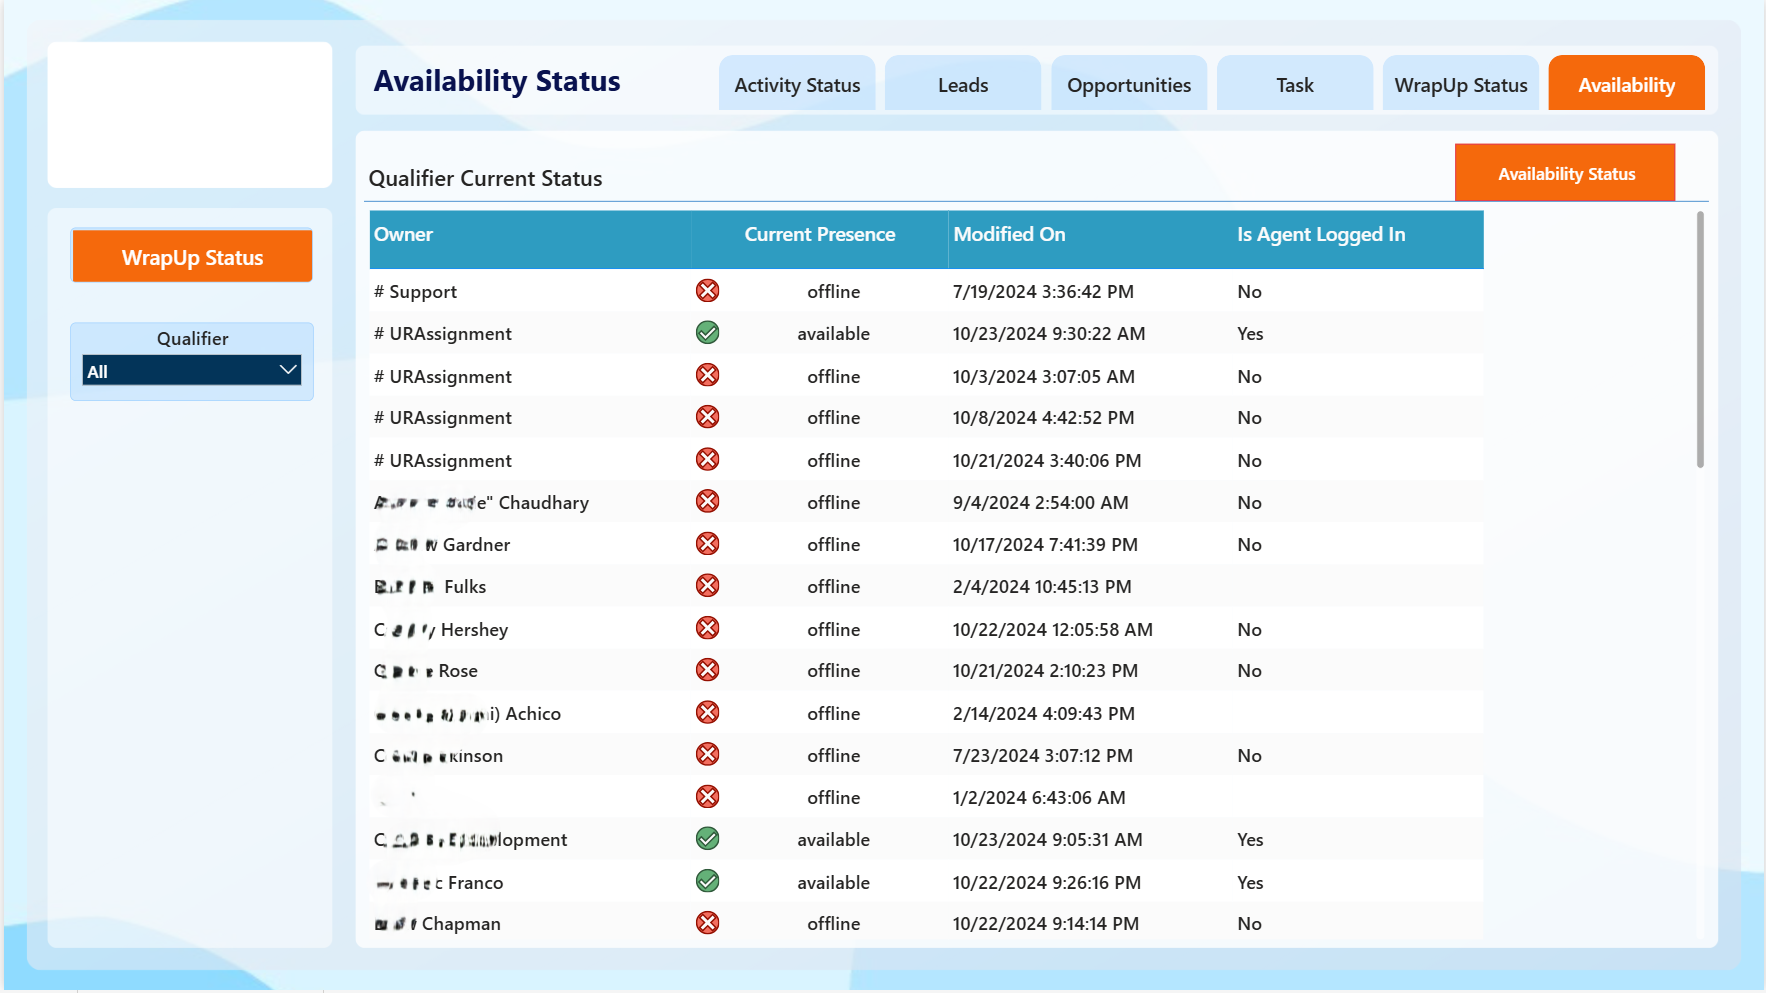
Task: Click the red X icon in Fulks row
Action: [x=707, y=586]
